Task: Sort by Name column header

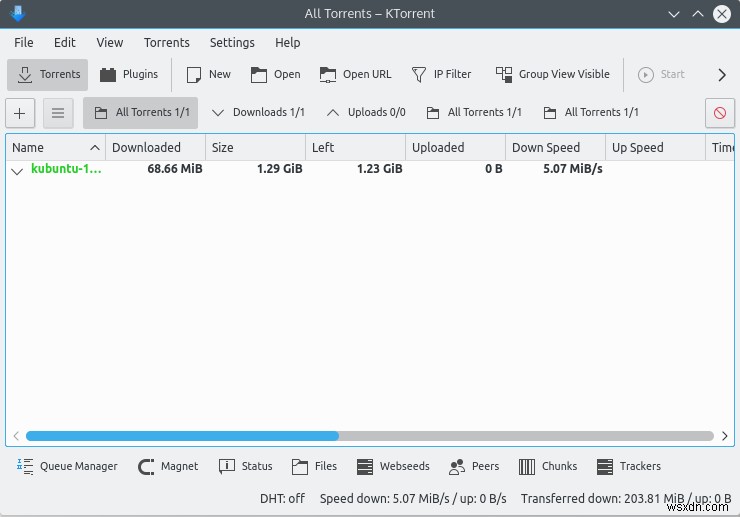Action: [55, 148]
